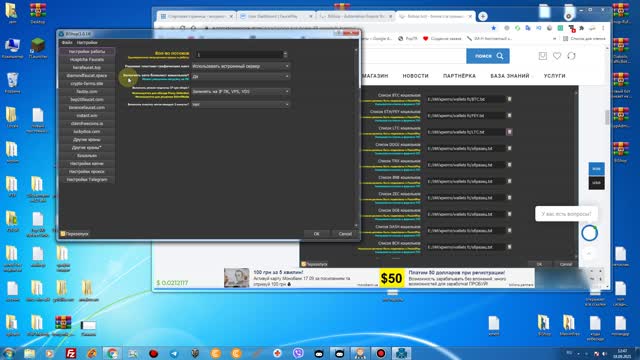Open the 'Да' dropdown in settings
Screen dimensions: 640x360
pyautogui.click(x=240, y=76)
